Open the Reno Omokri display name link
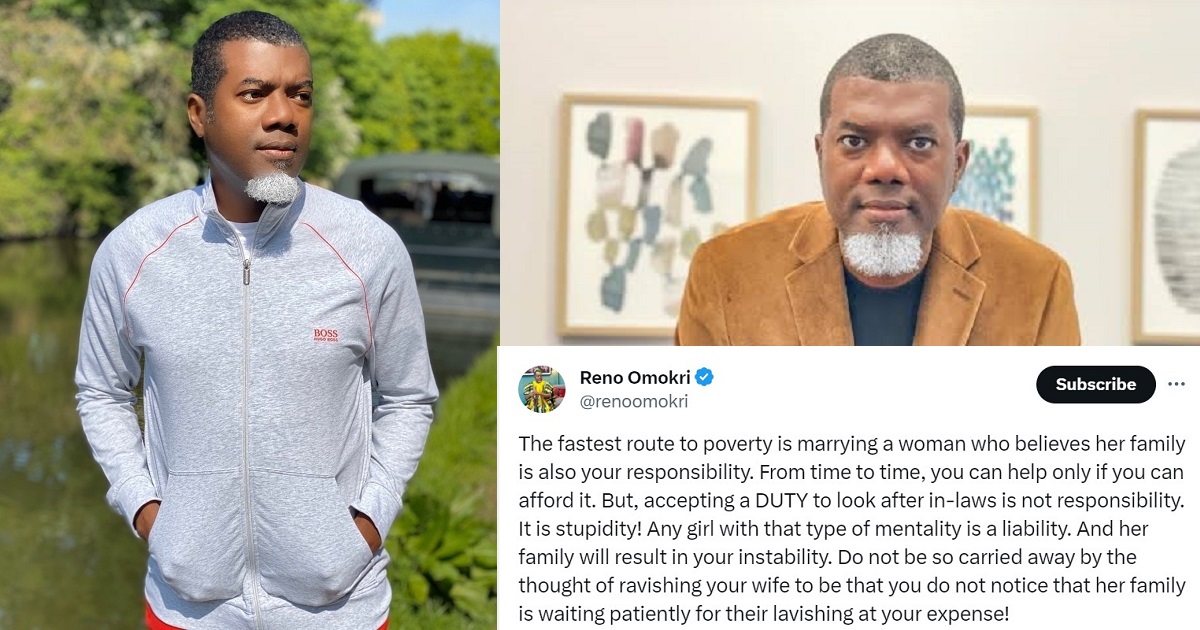The height and width of the screenshot is (630, 1200). pyautogui.click(x=635, y=377)
